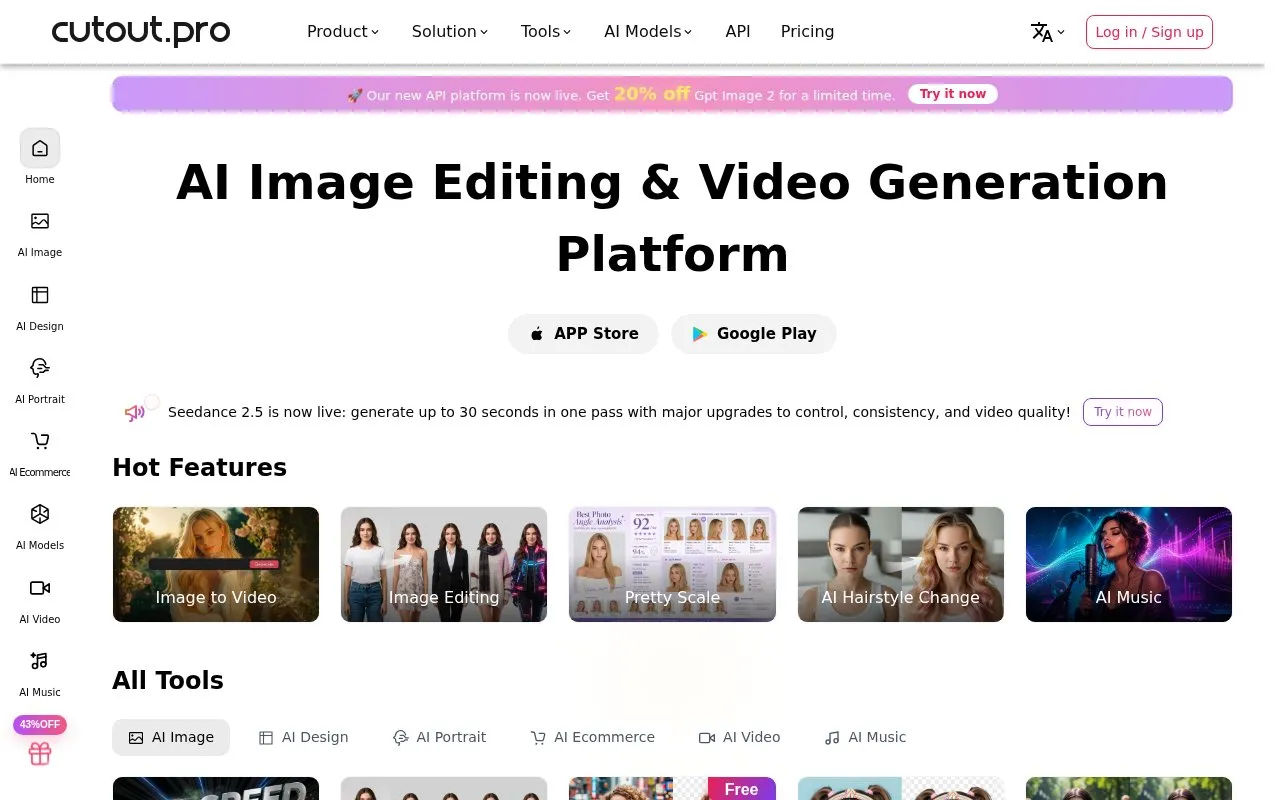Open the Image Editing feature card
This screenshot has height=800, width=1280.
pyautogui.click(x=444, y=564)
